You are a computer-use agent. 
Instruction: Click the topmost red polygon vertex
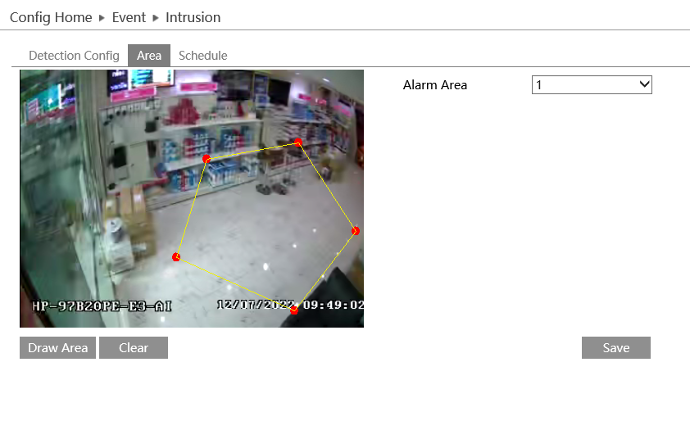298,143
